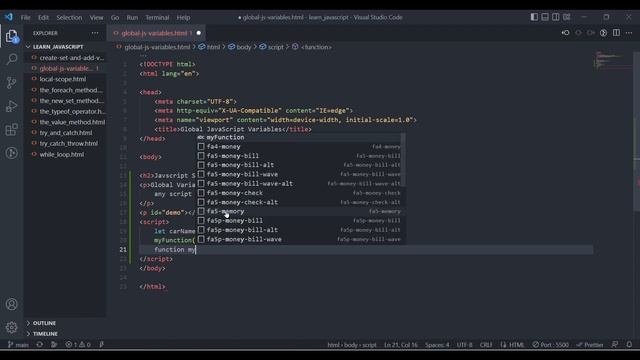Click the circular preview icon in editor toolbar

click(603, 33)
